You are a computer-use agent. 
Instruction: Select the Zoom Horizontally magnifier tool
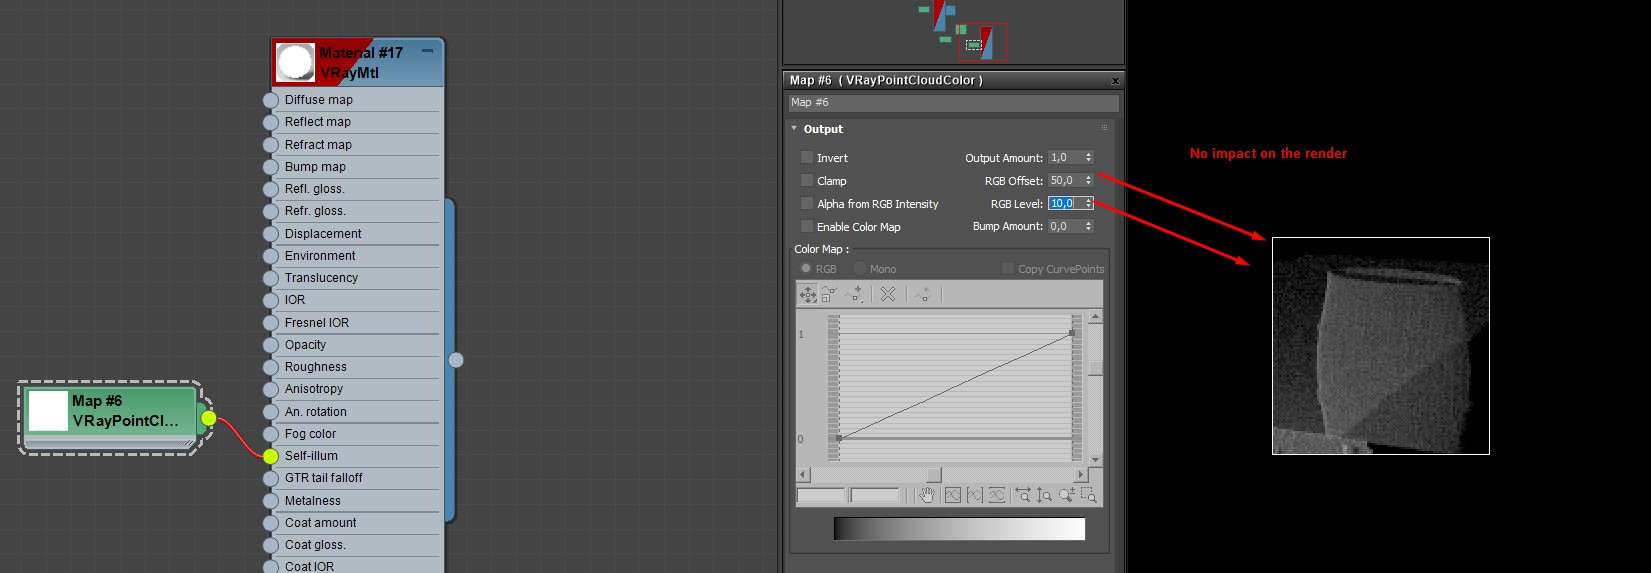(x=1022, y=495)
